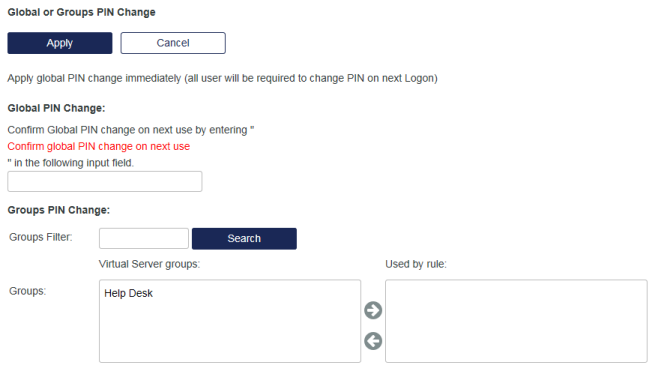
Task: Apply the PIN change settings
Action: (x=60, y=43)
